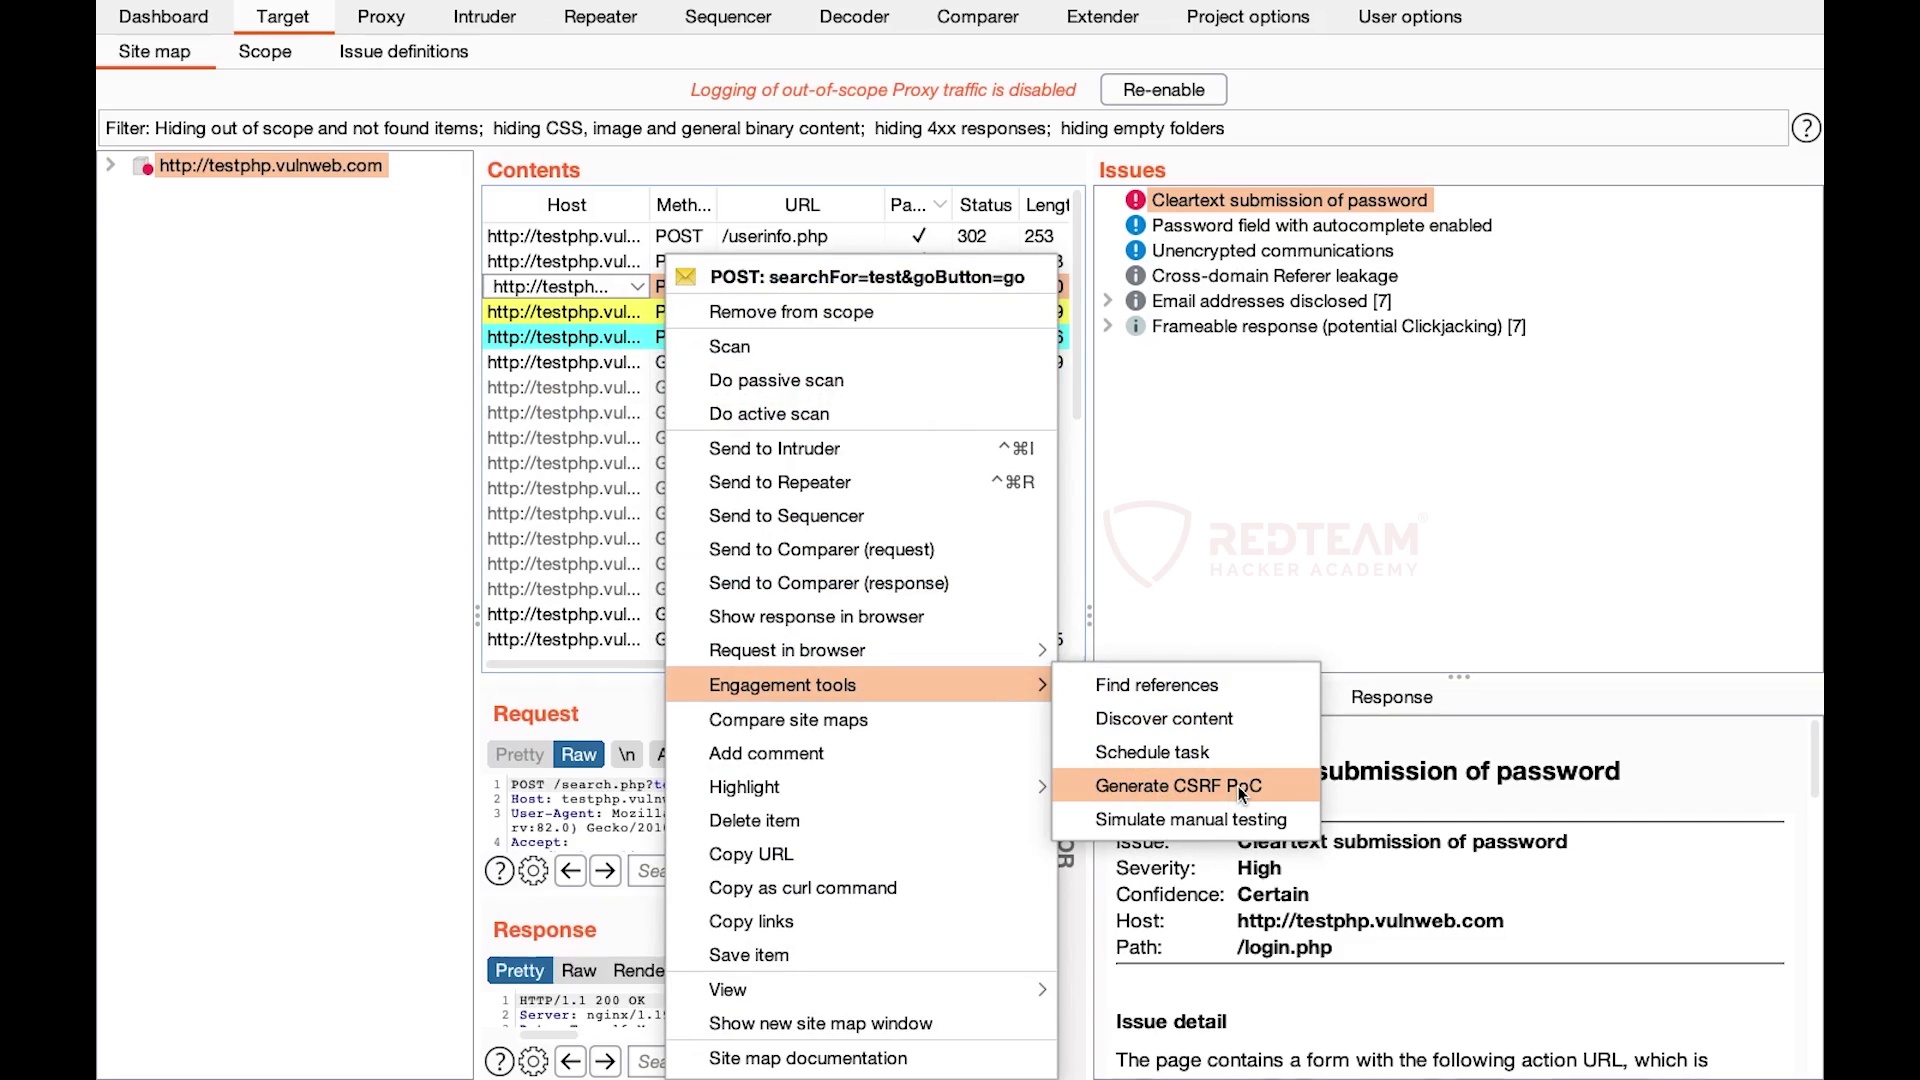Click the Raw tab in Request panel
1920x1080 pixels.
[579, 753]
